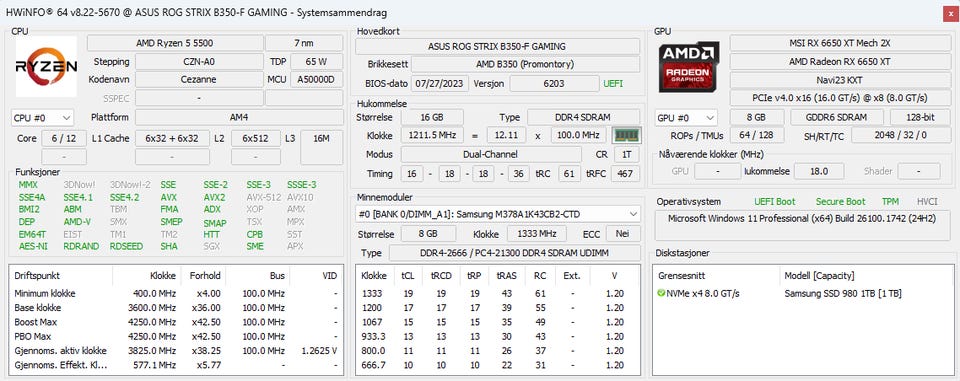Click the CZN-A0 stepping value

tap(199, 62)
